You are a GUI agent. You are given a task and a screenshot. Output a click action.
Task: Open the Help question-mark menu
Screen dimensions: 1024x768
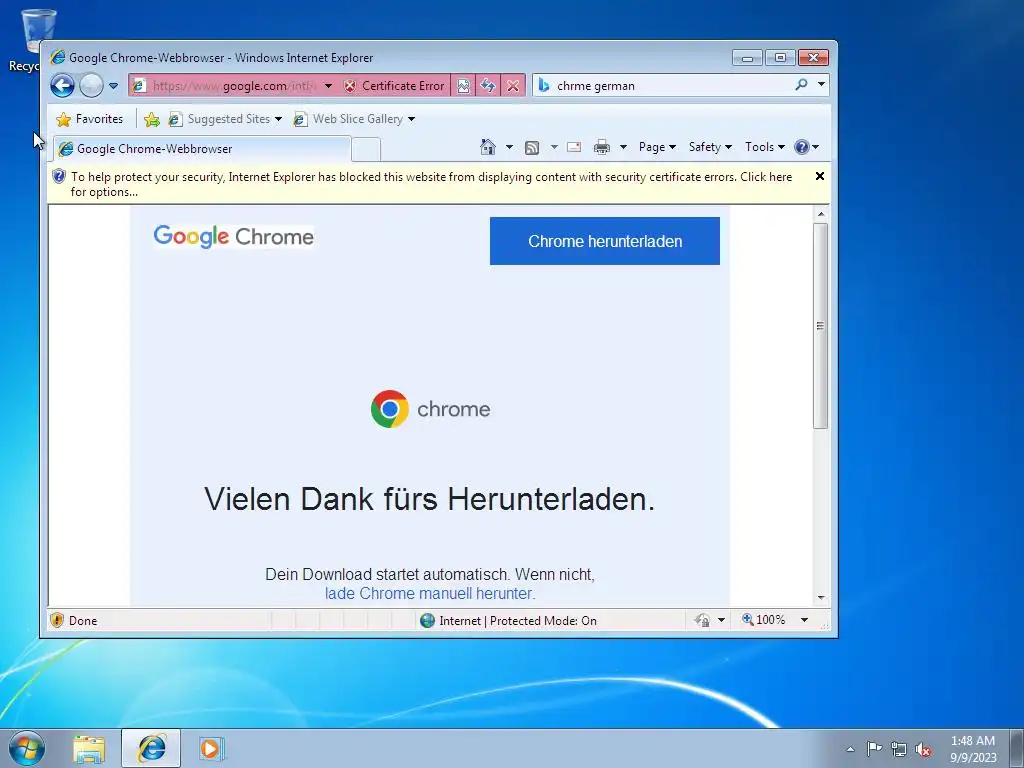pos(807,147)
